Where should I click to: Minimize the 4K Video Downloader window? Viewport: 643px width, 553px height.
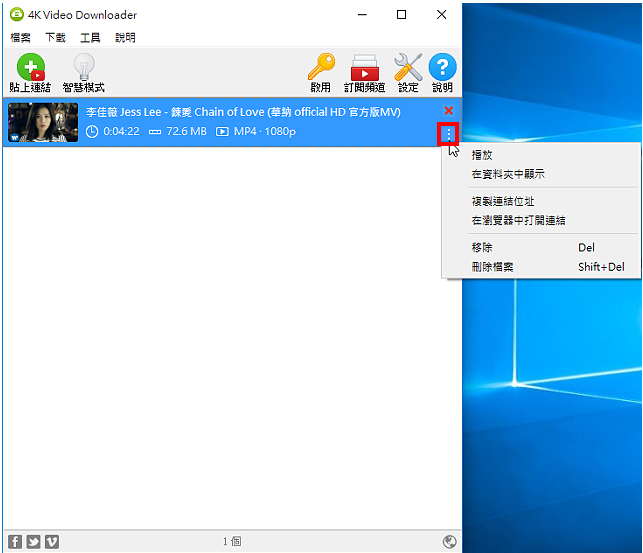click(x=362, y=15)
